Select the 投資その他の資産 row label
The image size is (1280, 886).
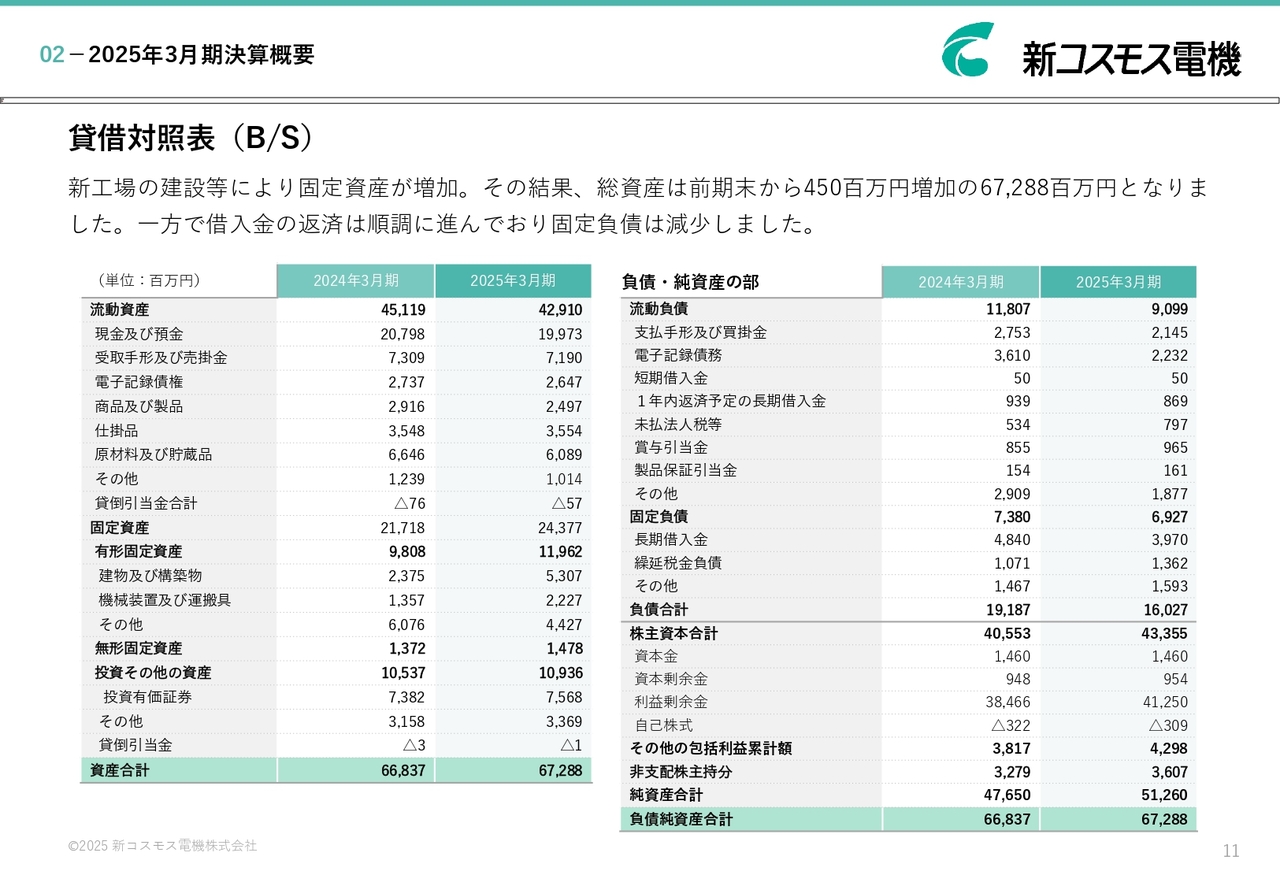153,673
